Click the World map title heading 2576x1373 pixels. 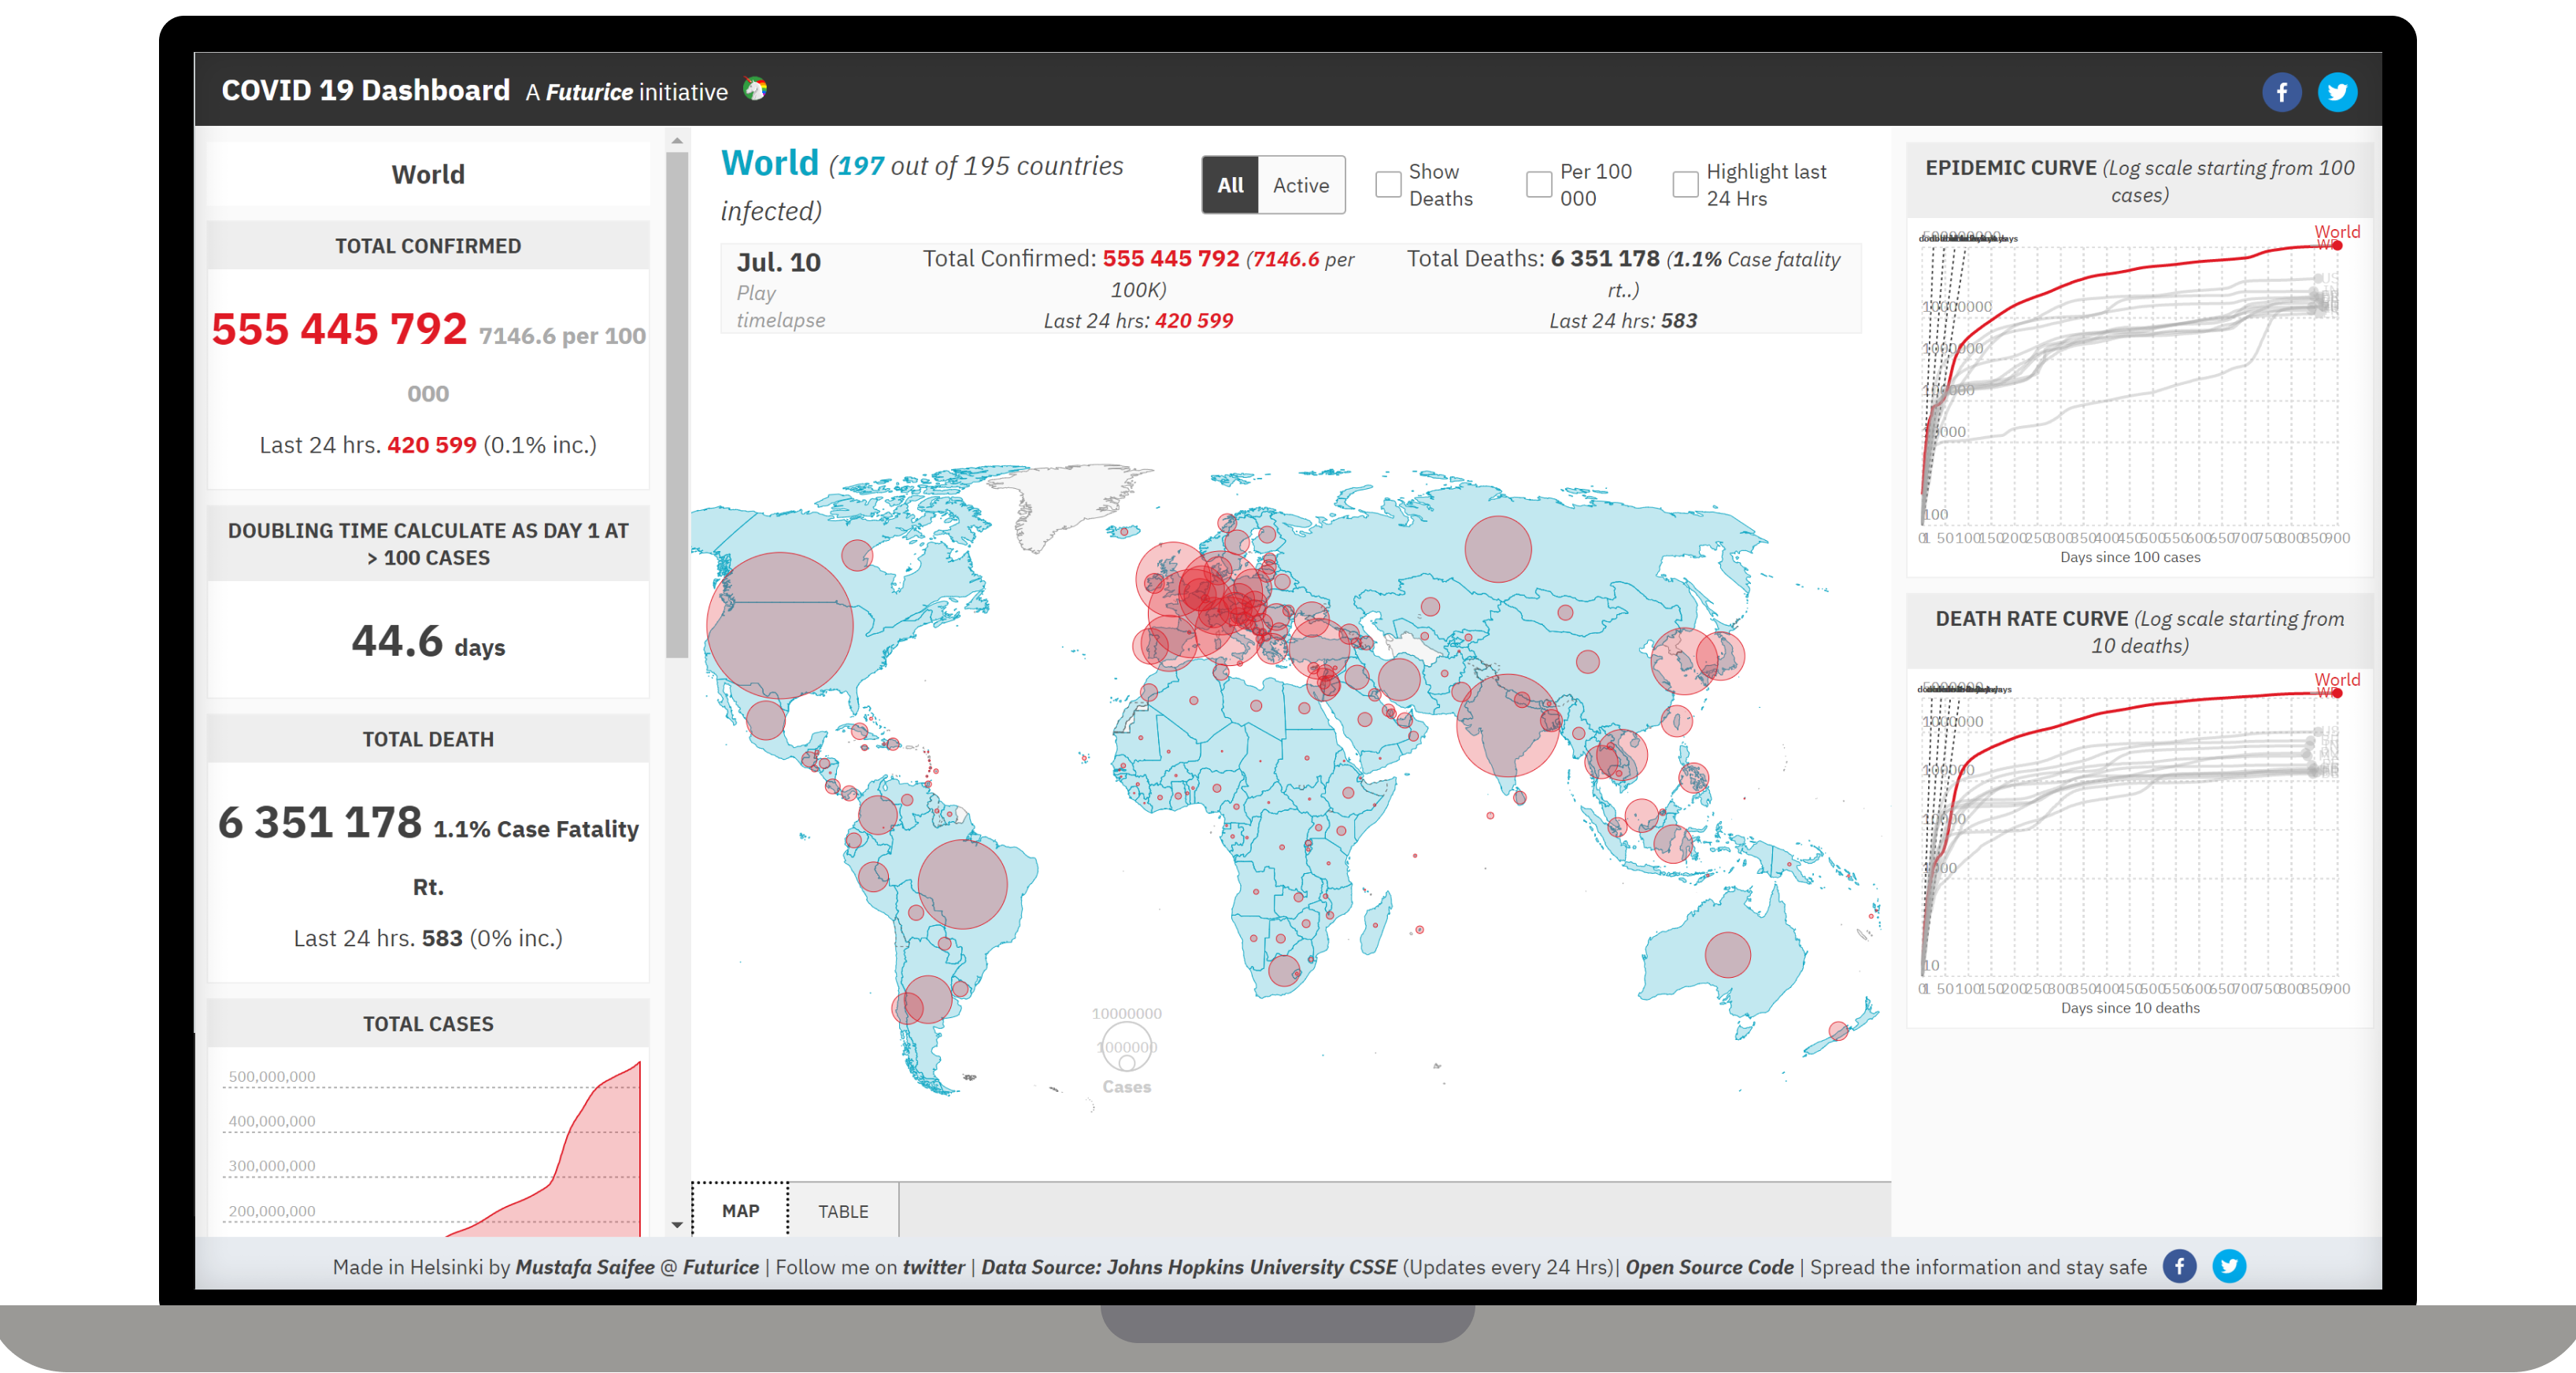point(769,162)
